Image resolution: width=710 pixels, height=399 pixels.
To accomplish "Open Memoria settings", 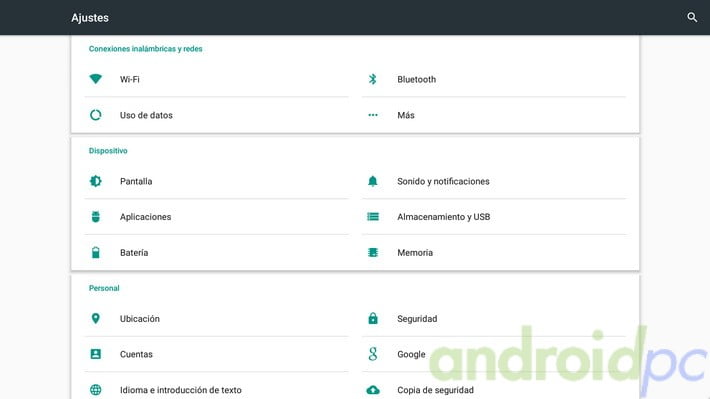I will [x=494, y=253].
